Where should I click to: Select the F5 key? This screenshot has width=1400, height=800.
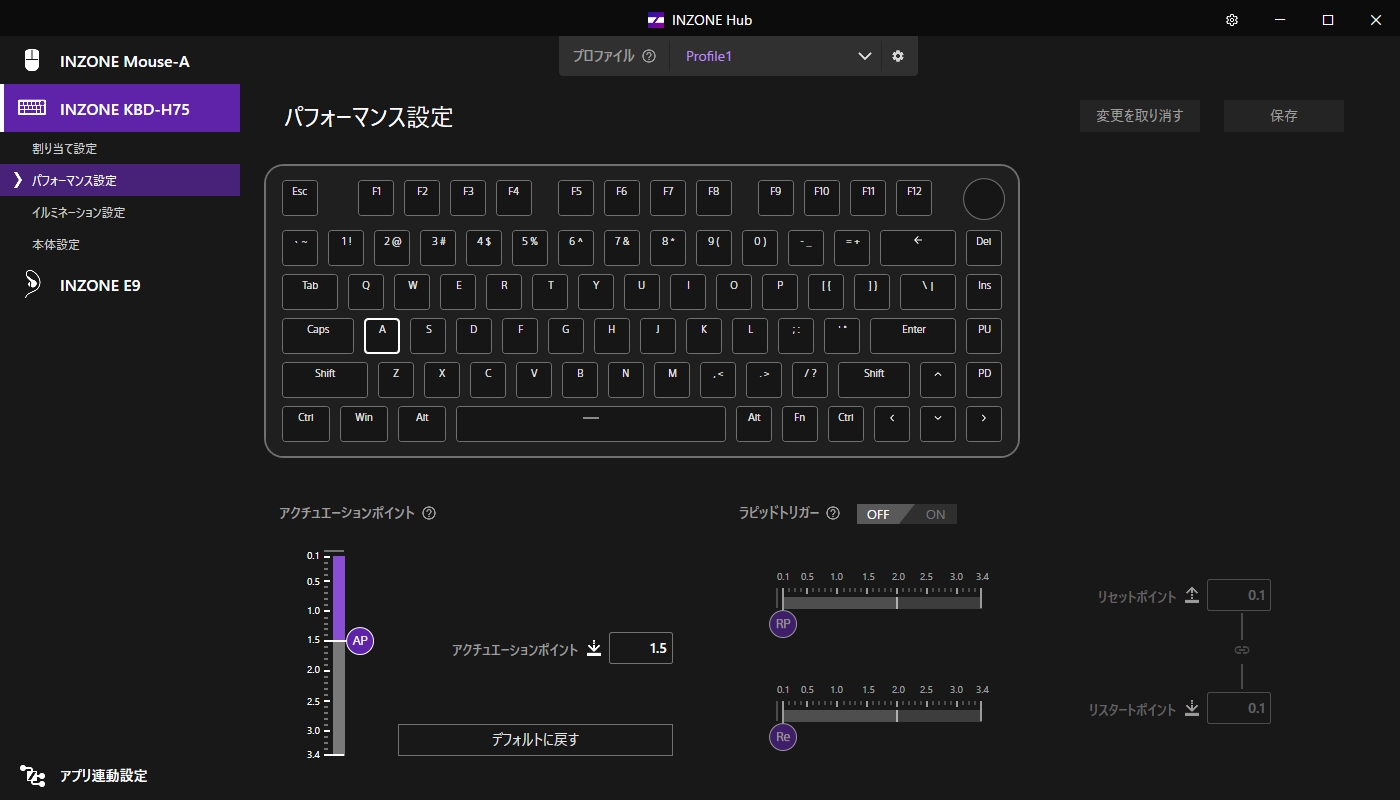[576, 198]
